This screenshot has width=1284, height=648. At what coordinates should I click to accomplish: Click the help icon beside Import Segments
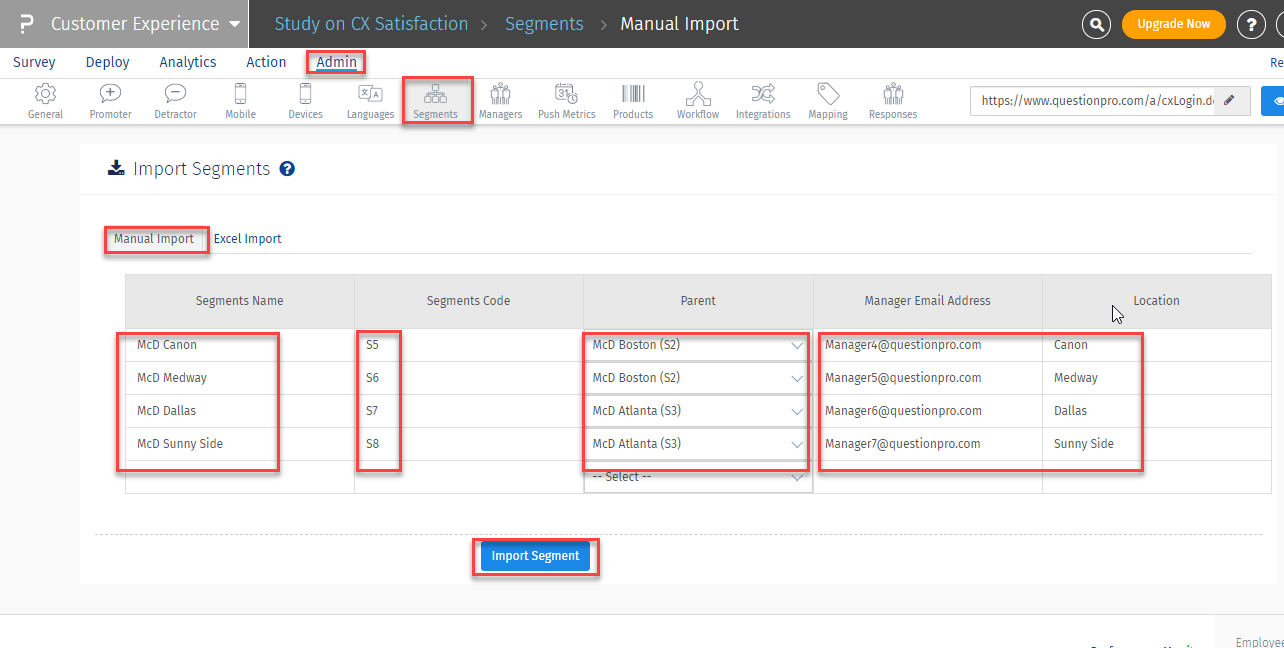[x=287, y=169]
